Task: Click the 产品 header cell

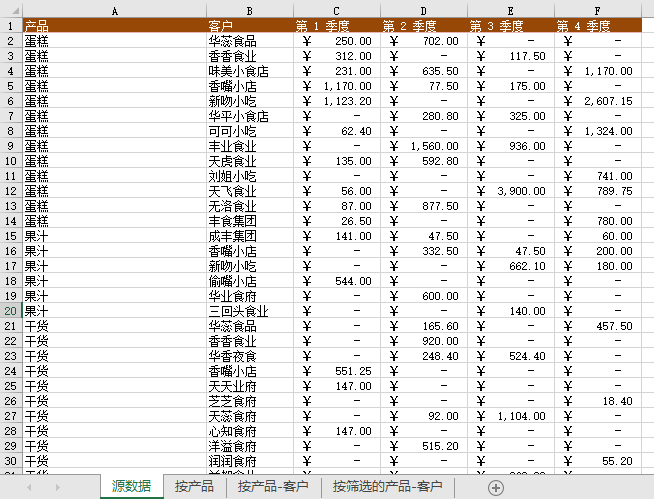Action: click(x=113, y=26)
